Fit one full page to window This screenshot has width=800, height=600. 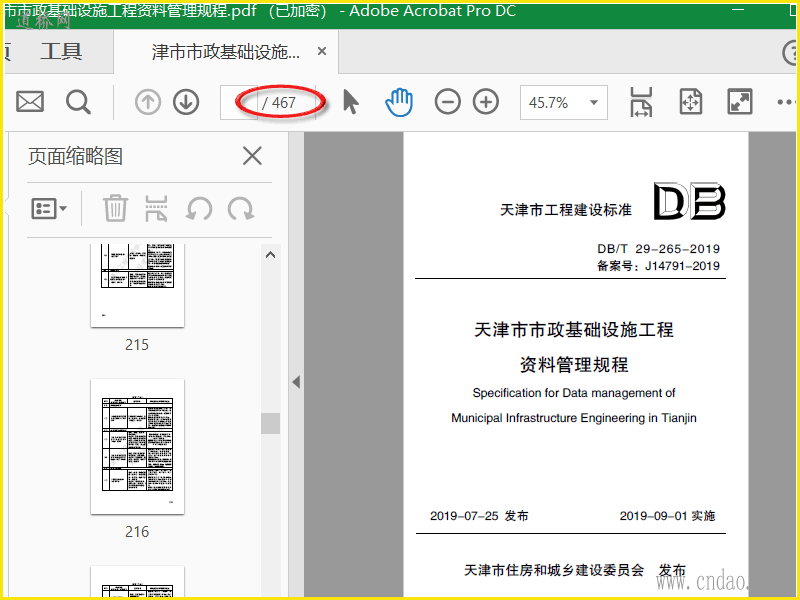(691, 102)
